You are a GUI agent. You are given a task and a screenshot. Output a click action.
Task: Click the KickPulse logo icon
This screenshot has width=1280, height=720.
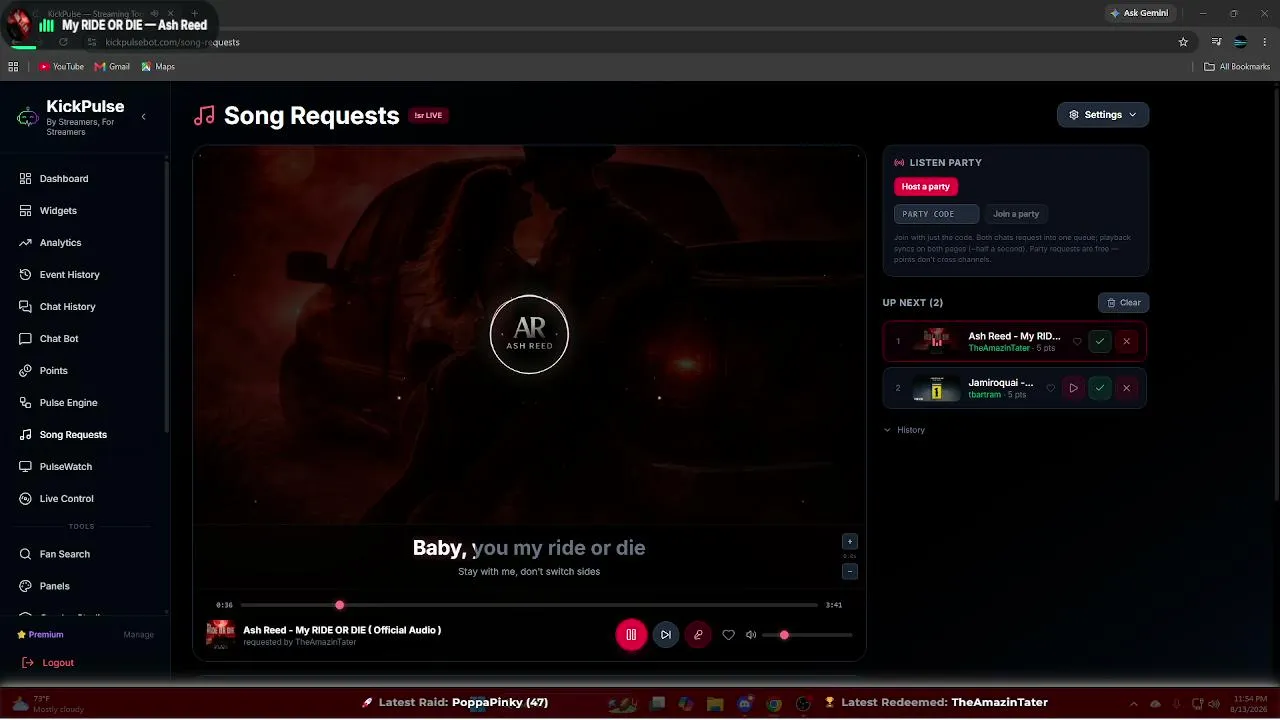tap(28, 117)
